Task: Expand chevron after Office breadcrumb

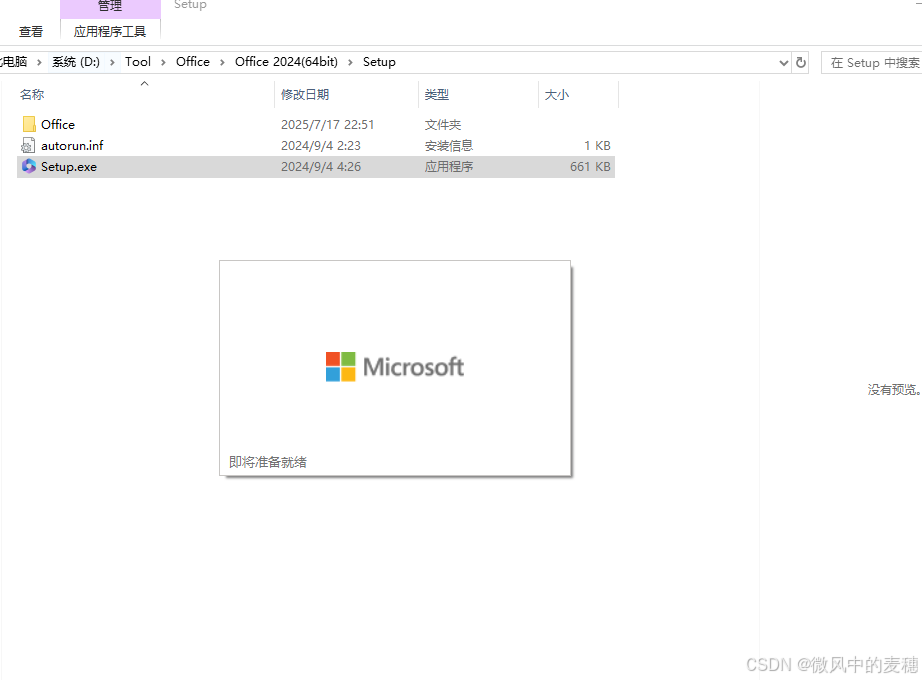Action: pyautogui.click(x=222, y=62)
